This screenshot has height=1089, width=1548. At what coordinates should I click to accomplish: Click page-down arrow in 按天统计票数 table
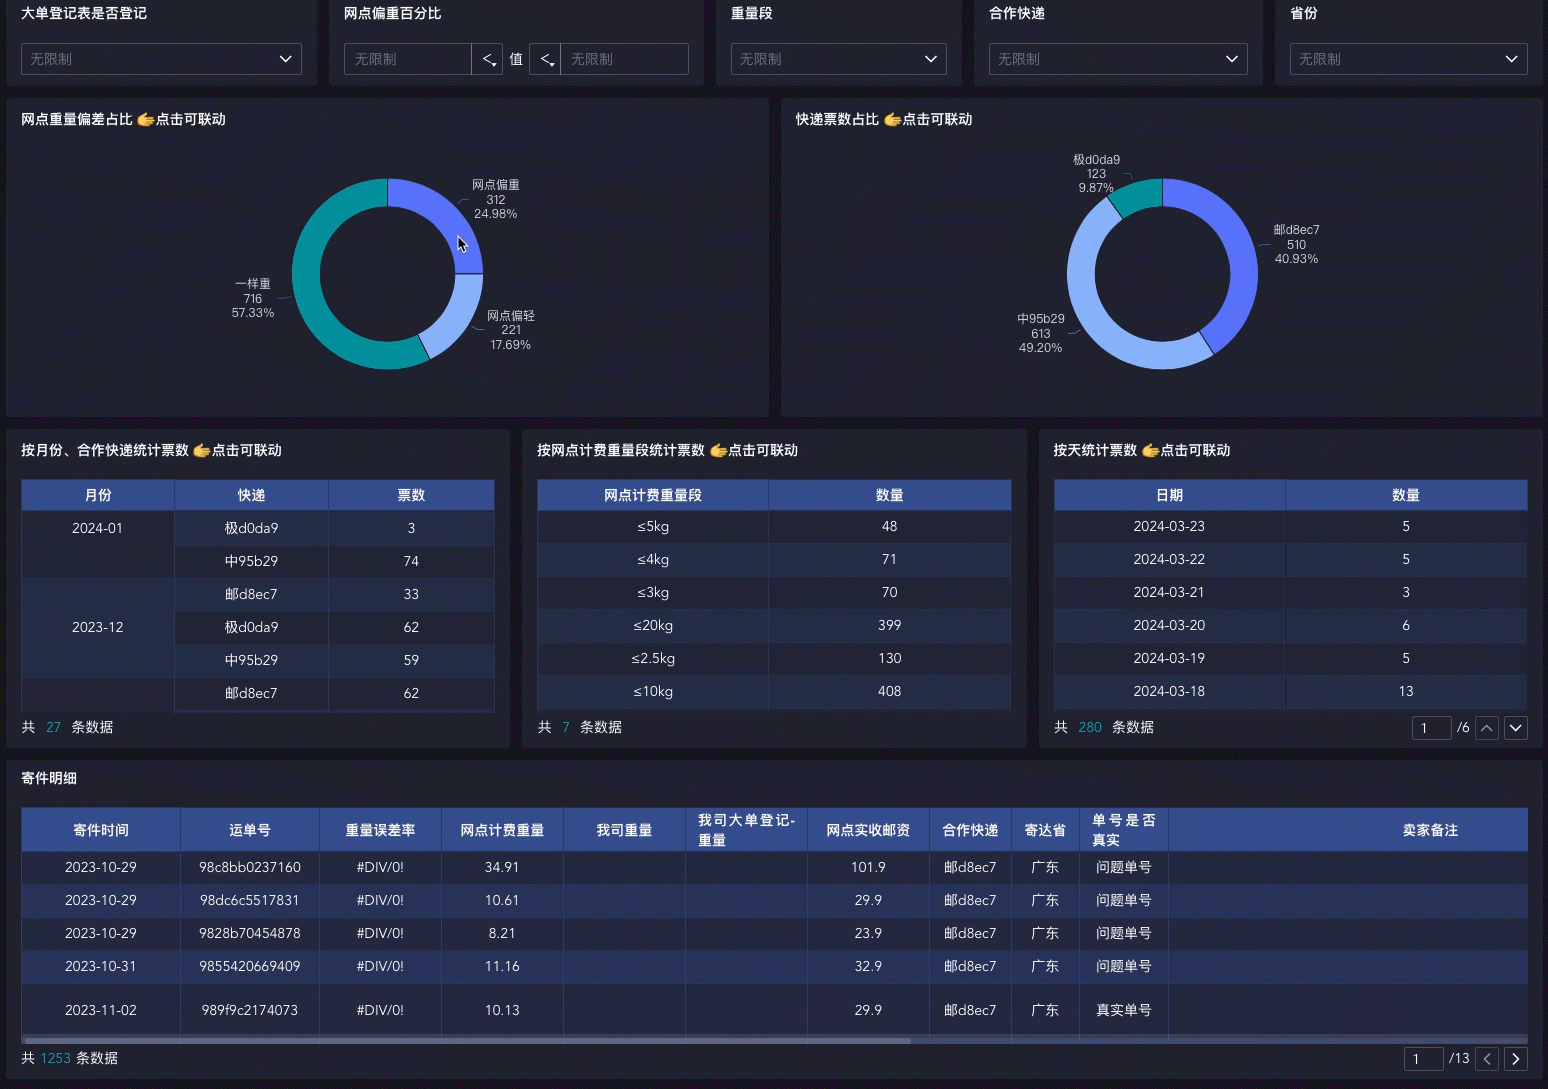1516,728
